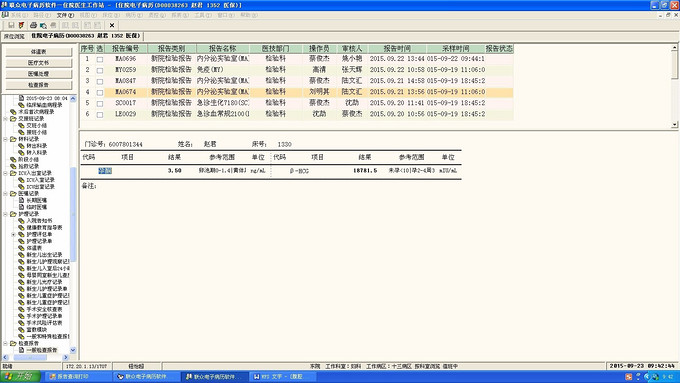Viewport: 680px width, 383px height.
Task: Click the printer icon in the toolbar
Action: pyautogui.click(x=33, y=25)
